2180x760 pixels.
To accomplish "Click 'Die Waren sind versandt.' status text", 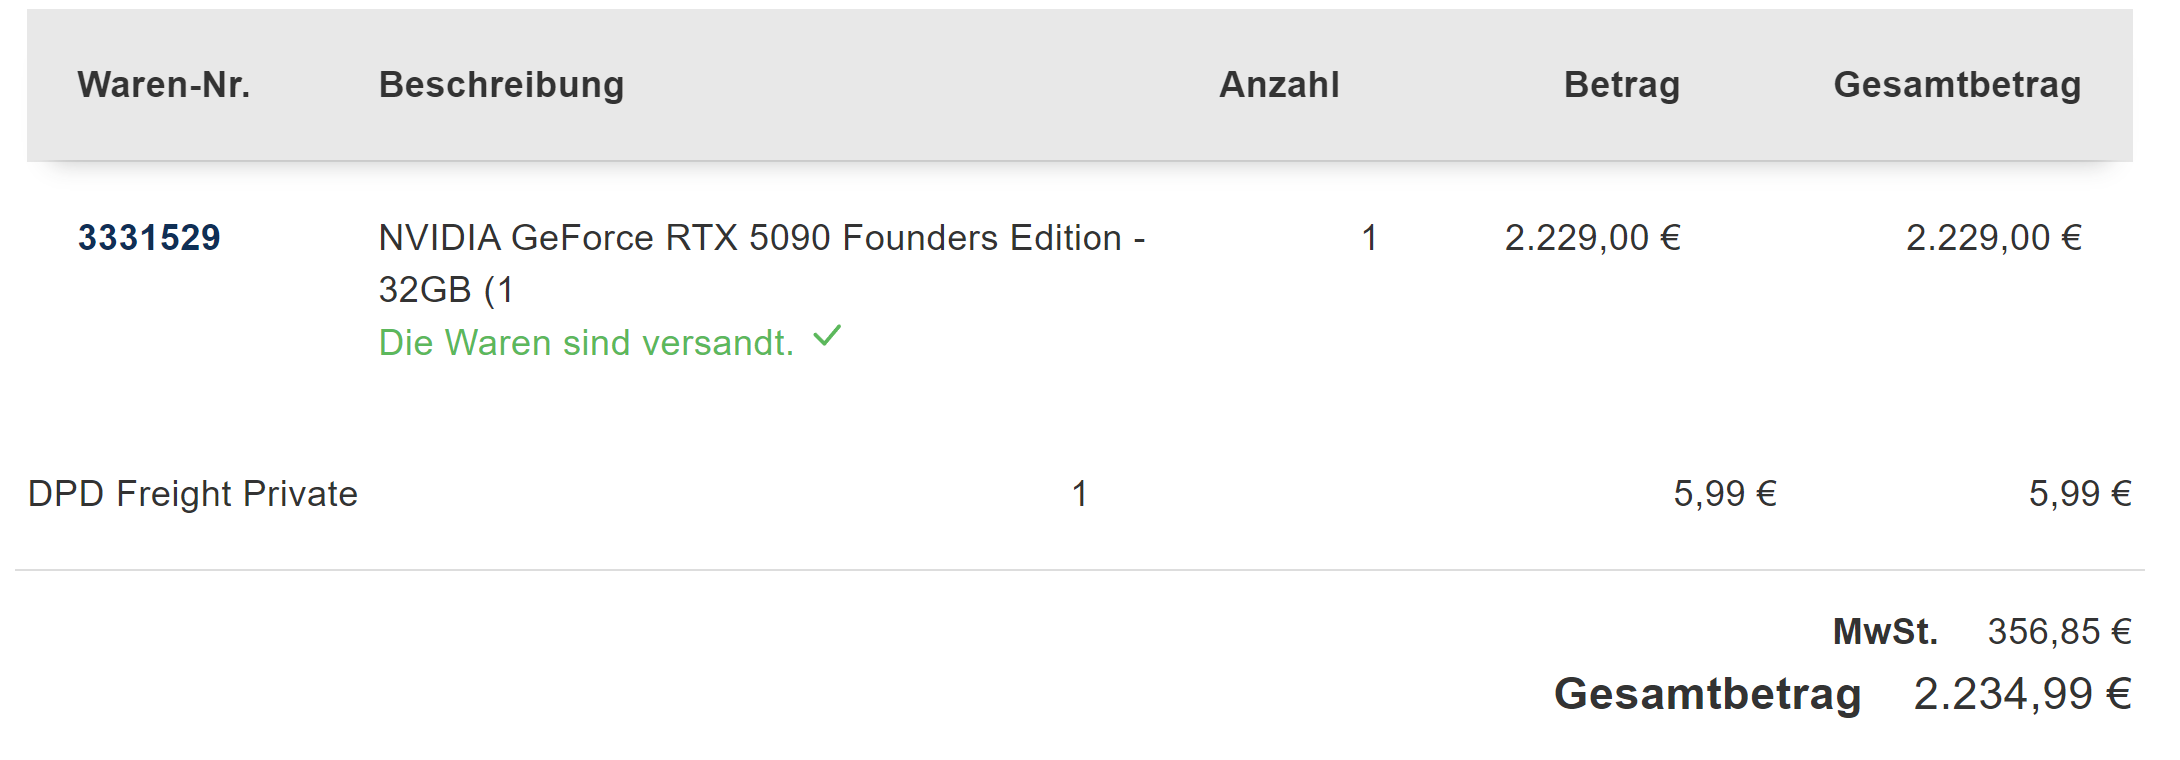I will pos(586,343).
